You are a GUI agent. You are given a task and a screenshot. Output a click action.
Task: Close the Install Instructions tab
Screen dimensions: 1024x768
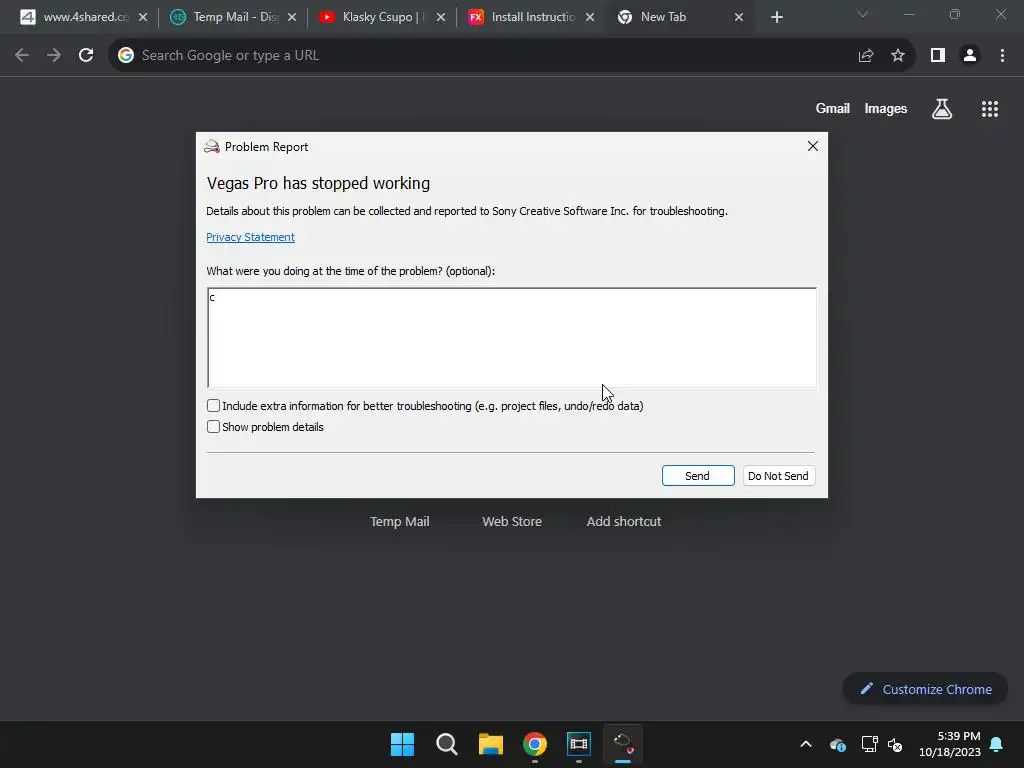point(590,17)
